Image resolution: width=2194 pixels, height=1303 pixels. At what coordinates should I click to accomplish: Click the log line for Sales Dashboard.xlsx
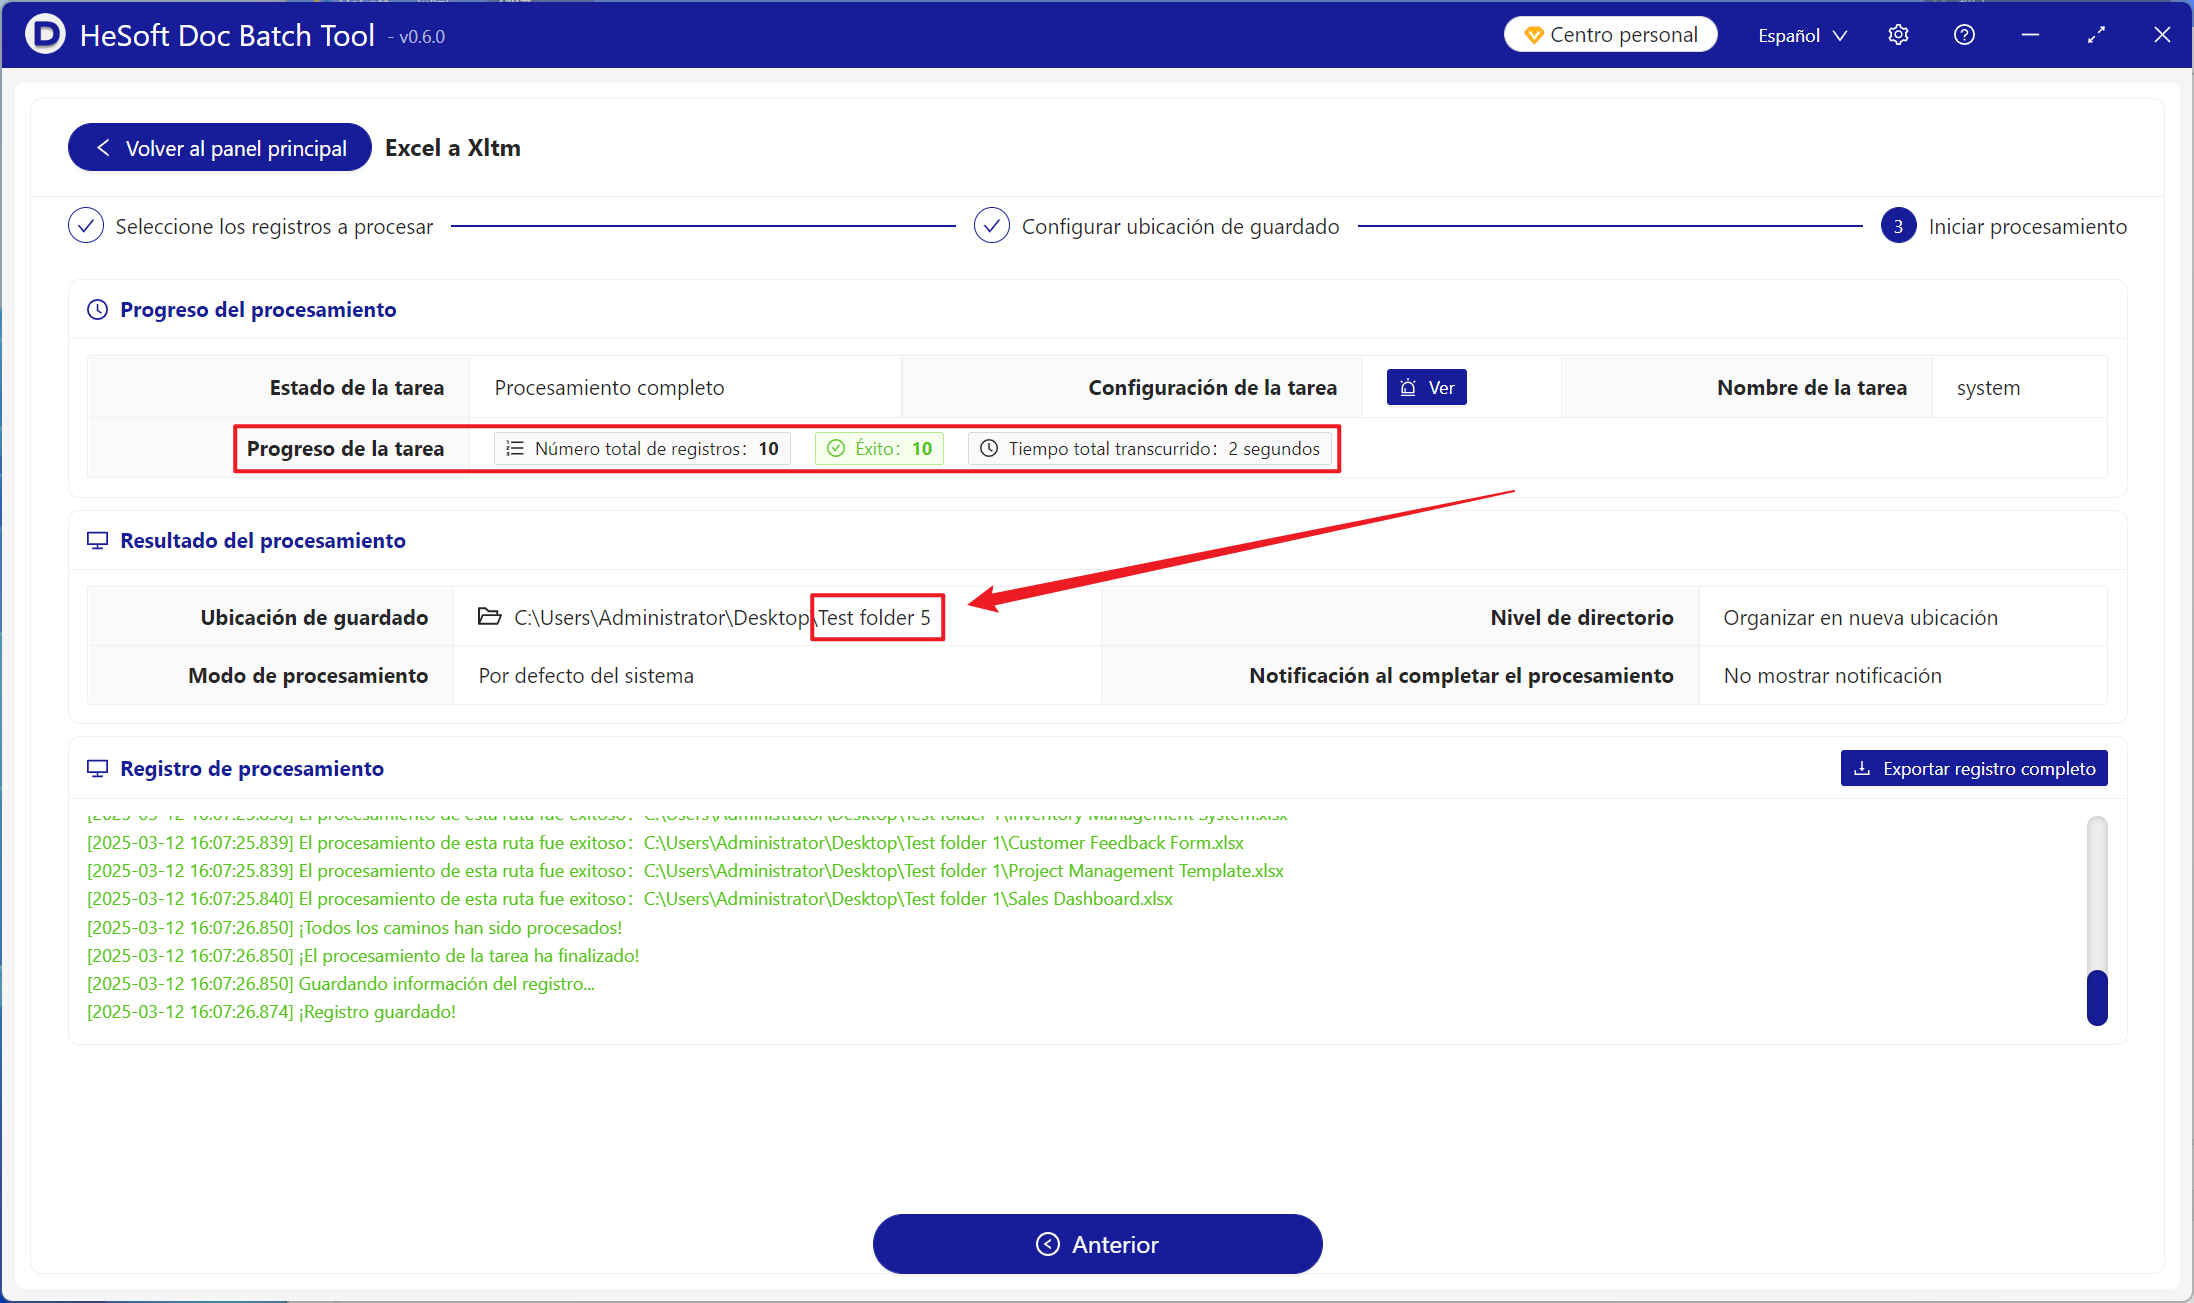(x=630, y=899)
